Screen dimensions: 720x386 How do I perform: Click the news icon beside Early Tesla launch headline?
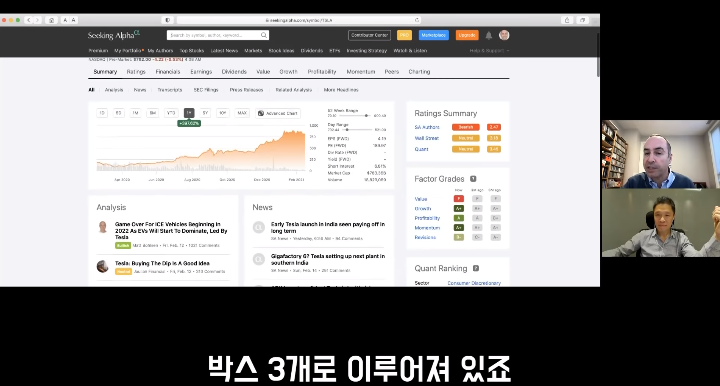click(x=259, y=227)
